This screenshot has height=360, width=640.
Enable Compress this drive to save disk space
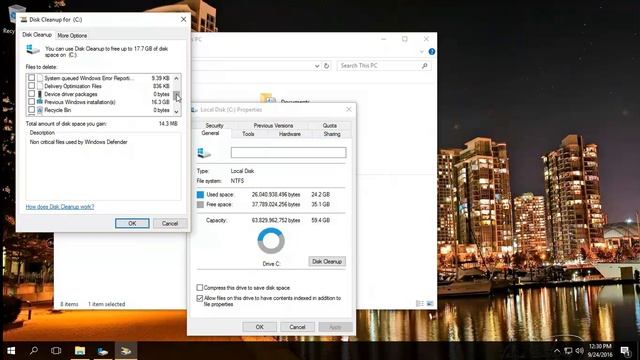point(200,288)
